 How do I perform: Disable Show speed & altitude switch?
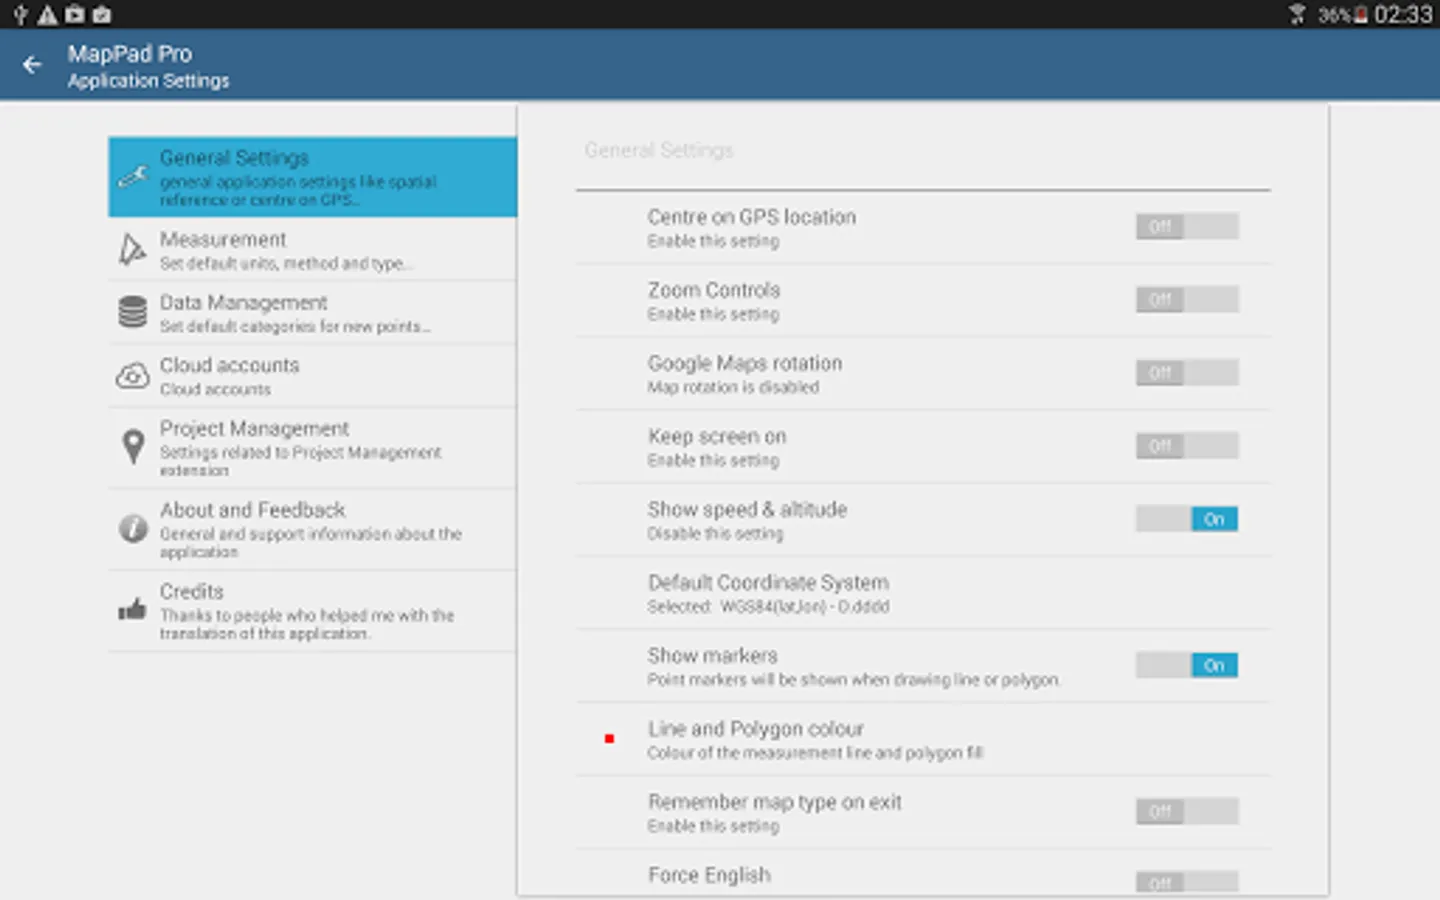[1187, 518]
